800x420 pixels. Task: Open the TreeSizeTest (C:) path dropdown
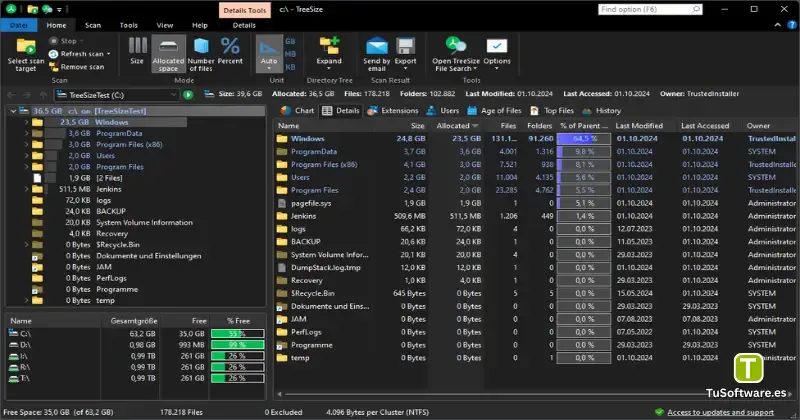click(173, 95)
